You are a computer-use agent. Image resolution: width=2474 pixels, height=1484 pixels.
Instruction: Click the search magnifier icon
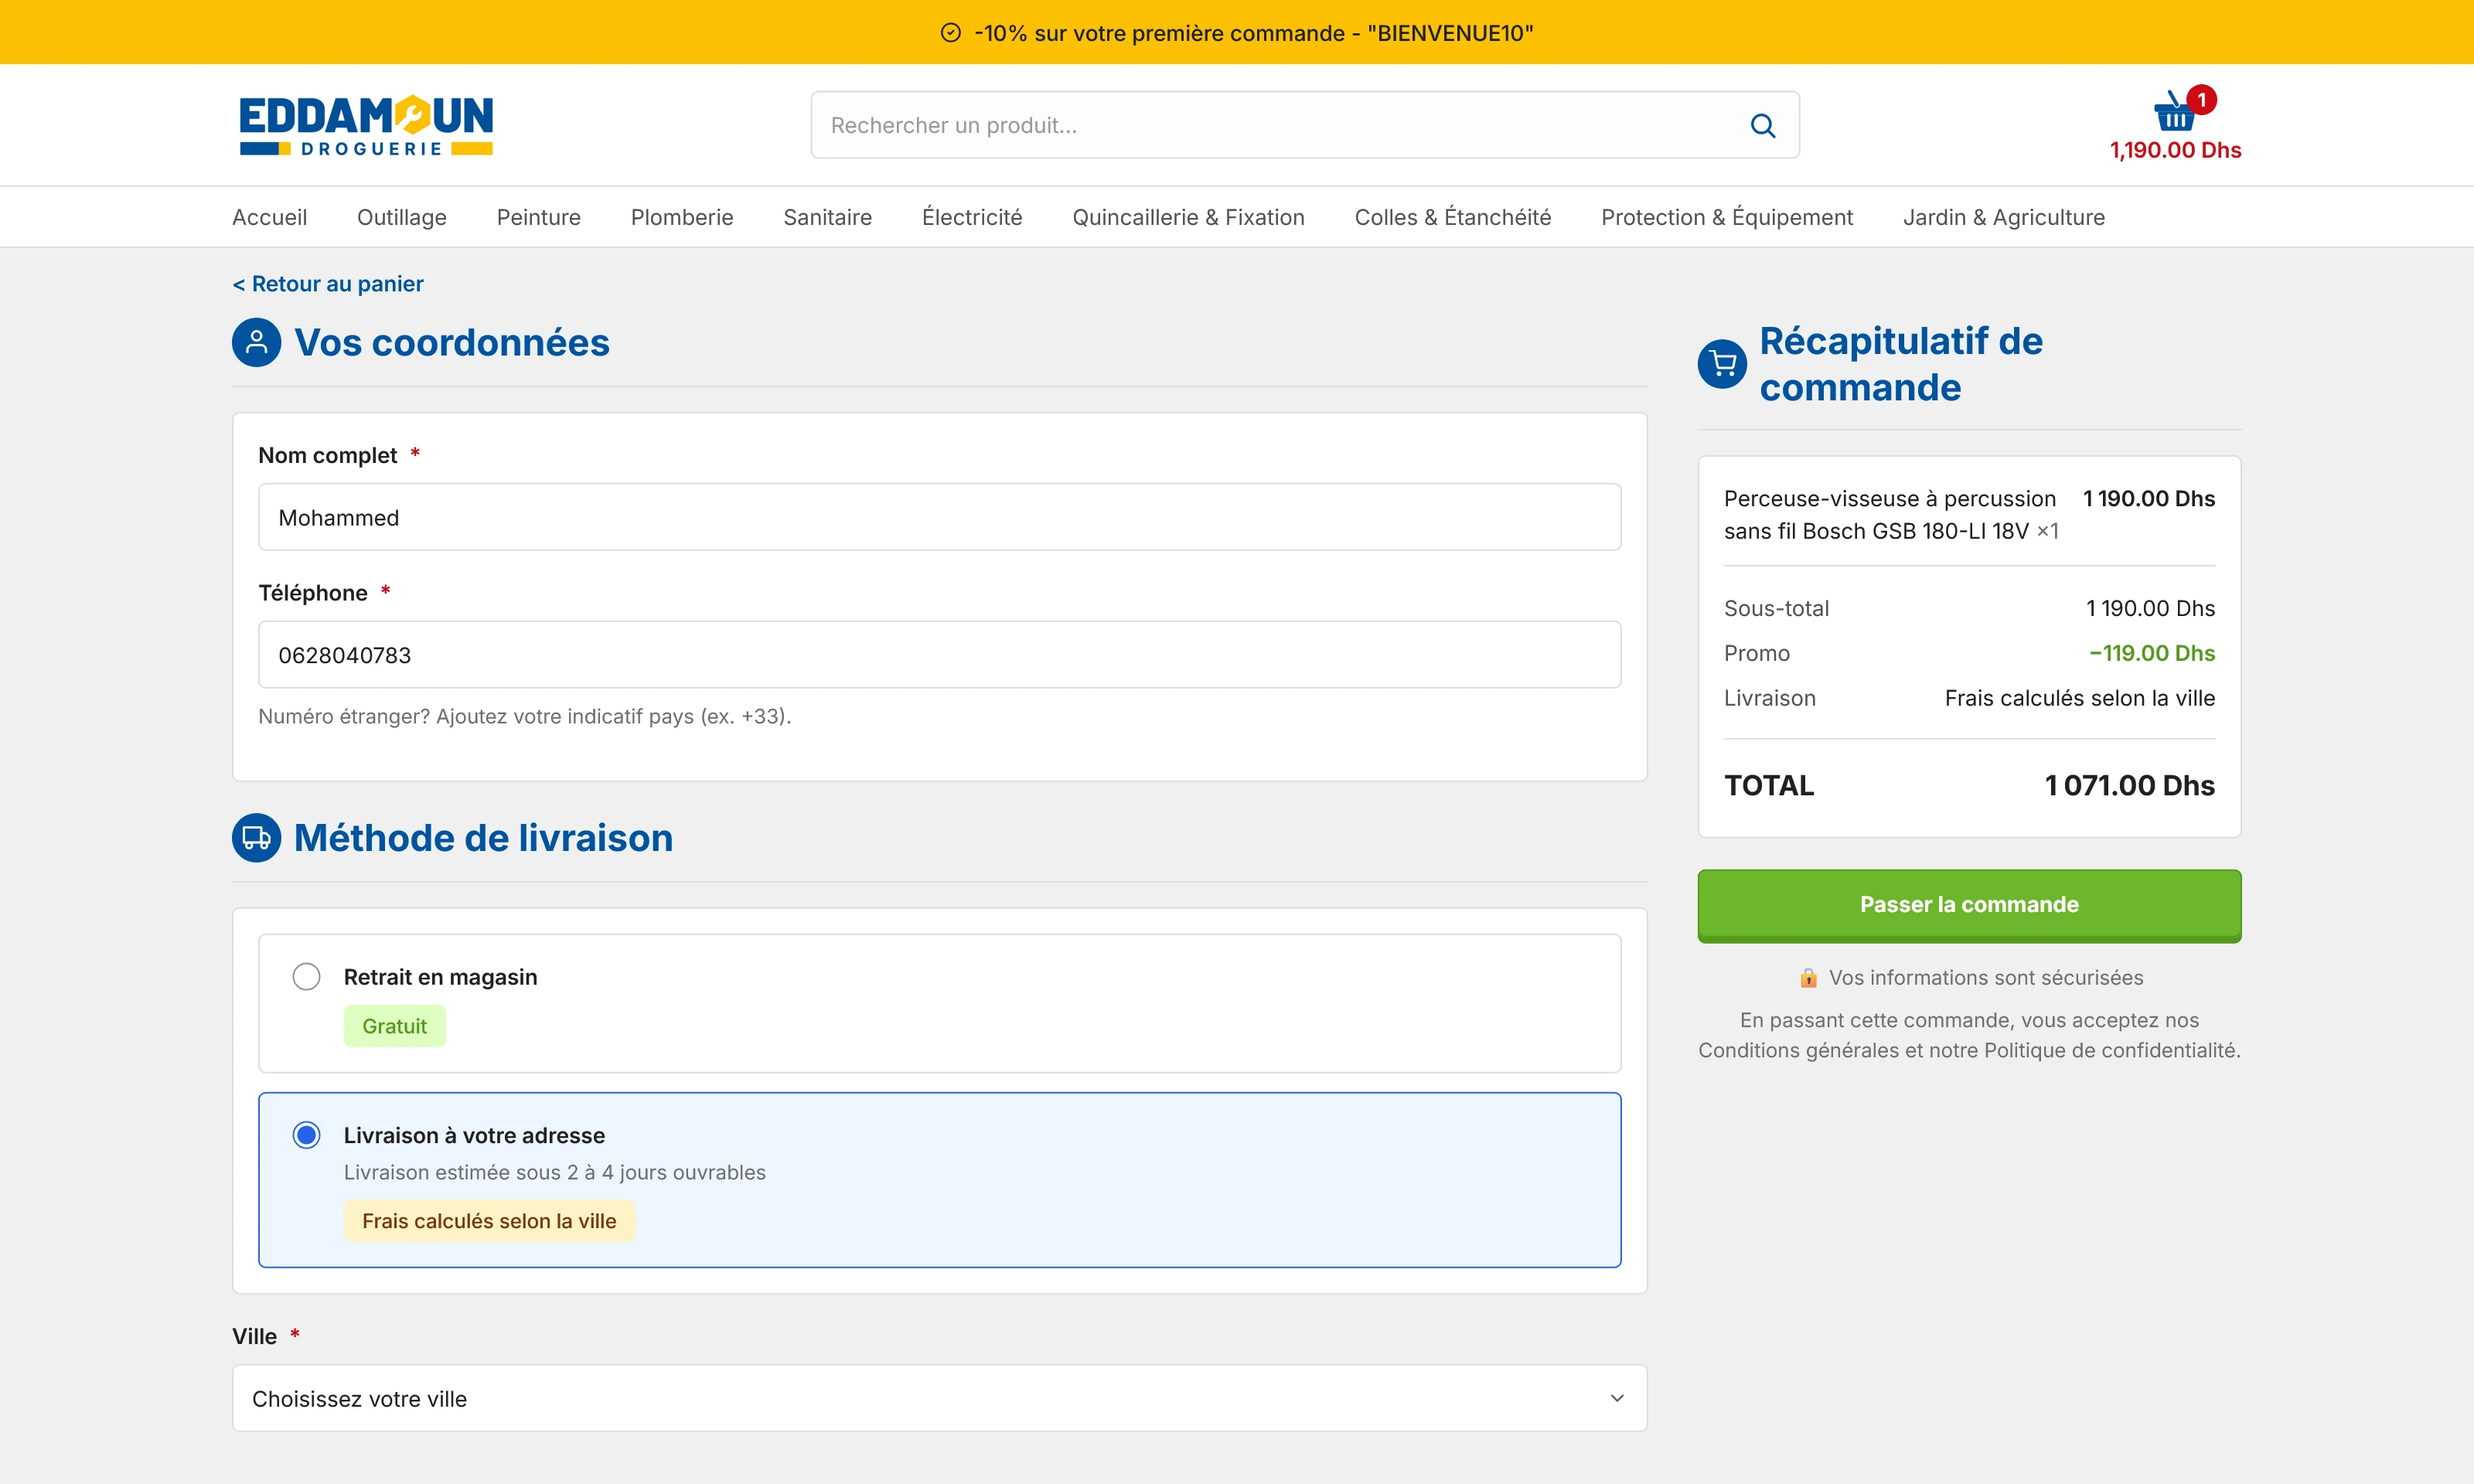[x=1762, y=125]
